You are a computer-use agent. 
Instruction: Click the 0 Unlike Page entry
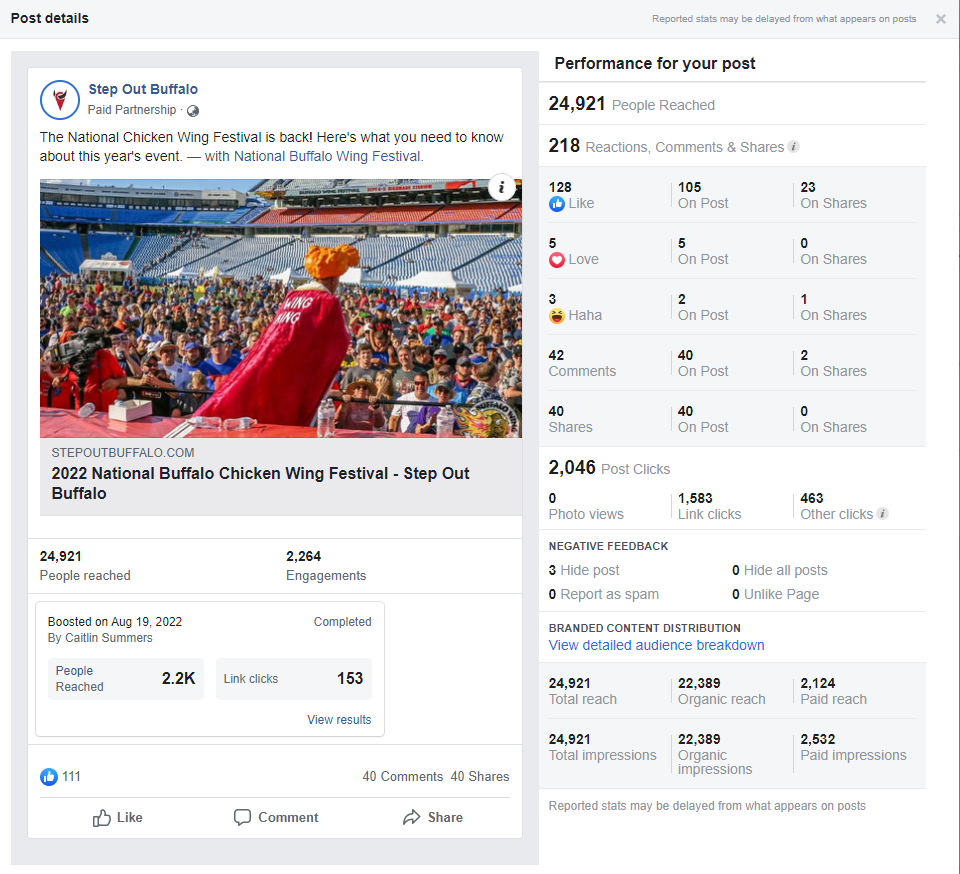(775, 594)
